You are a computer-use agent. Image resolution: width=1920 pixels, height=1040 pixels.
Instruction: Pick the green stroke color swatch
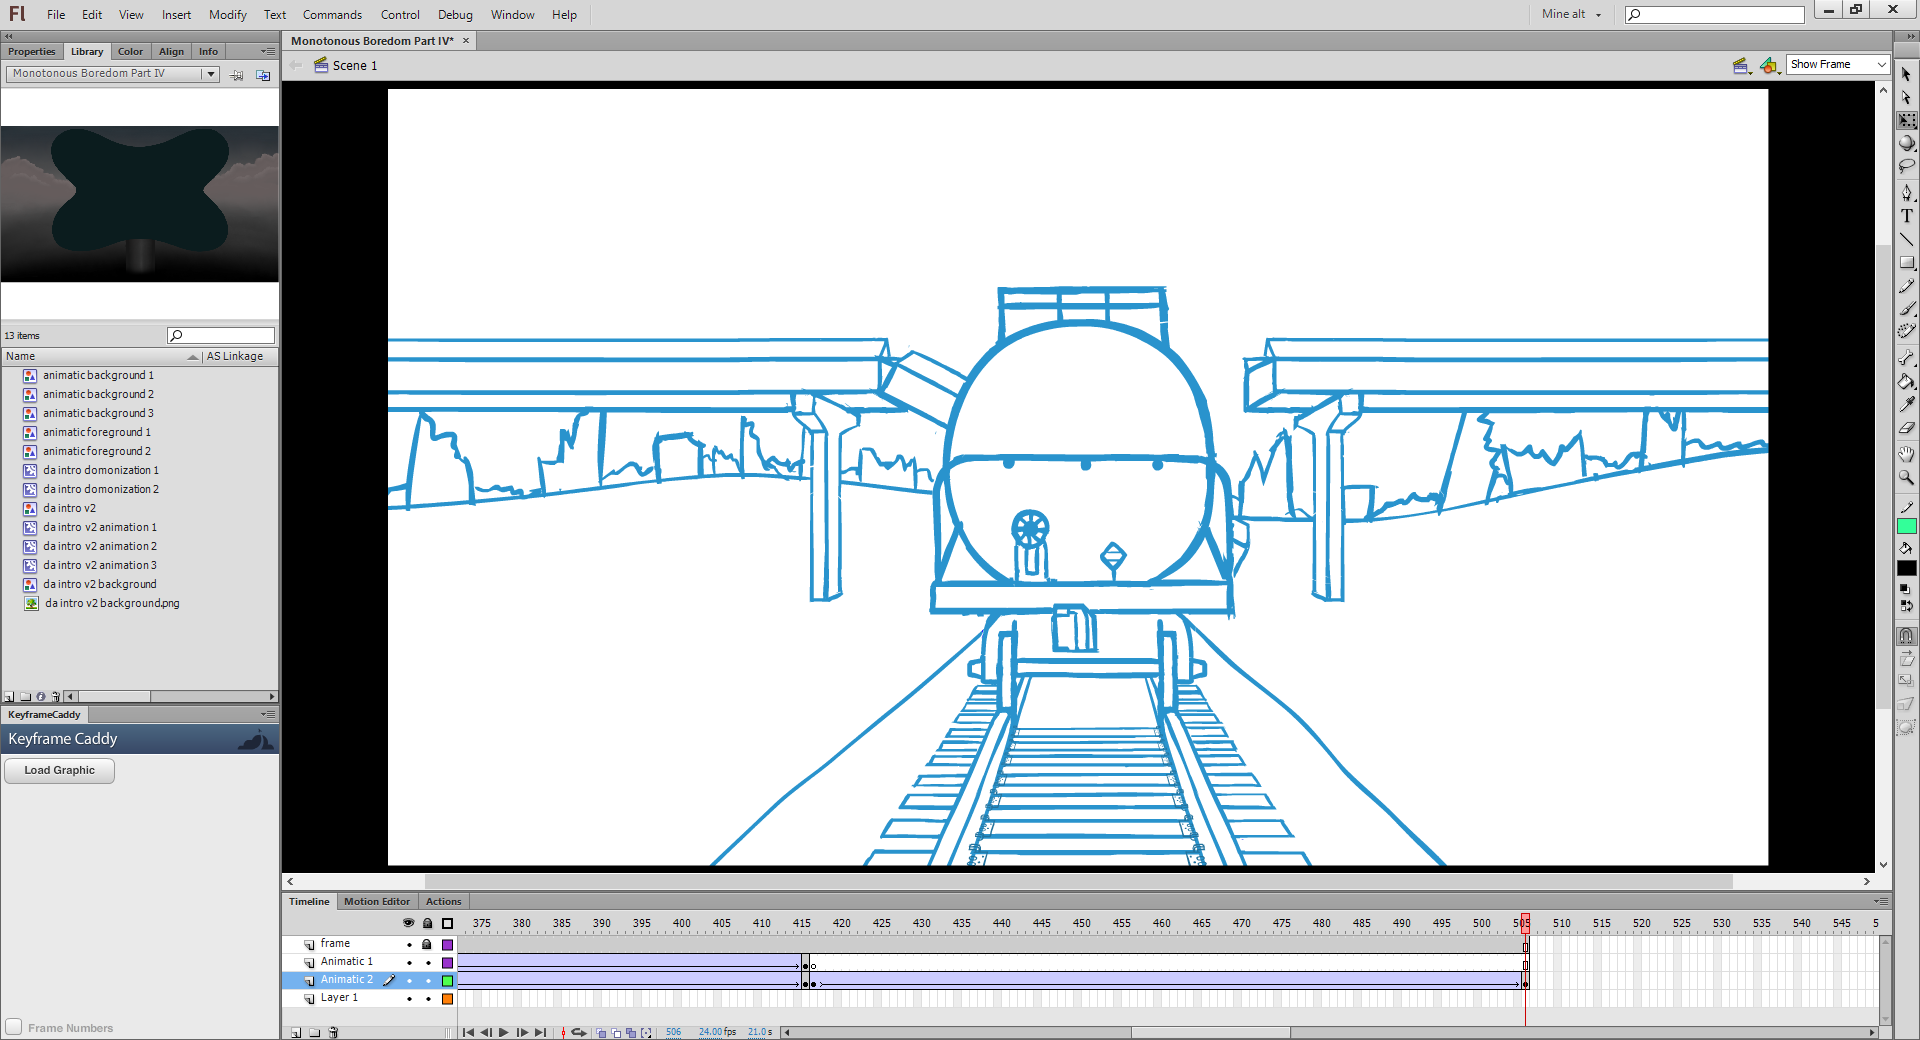(x=1906, y=527)
